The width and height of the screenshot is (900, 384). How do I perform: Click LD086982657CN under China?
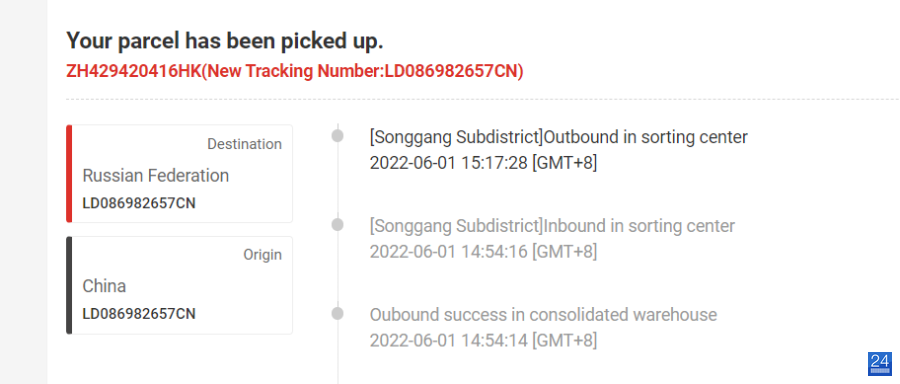pyautogui.click(x=139, y=314)
